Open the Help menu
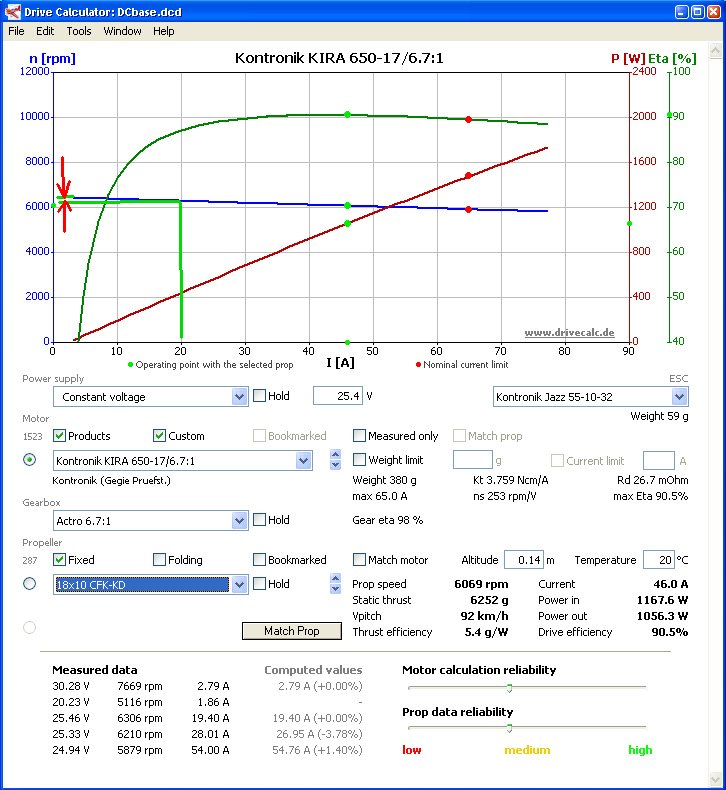 (164, 31)
